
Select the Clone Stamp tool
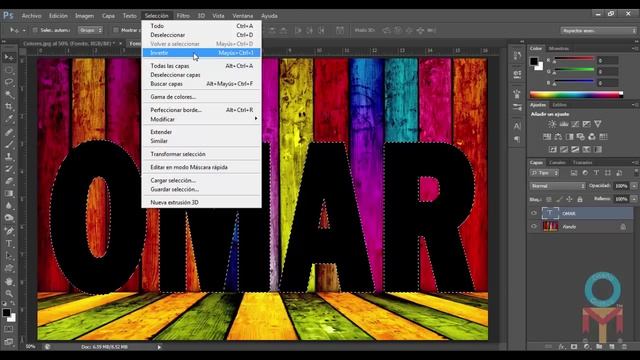[9, 156]
